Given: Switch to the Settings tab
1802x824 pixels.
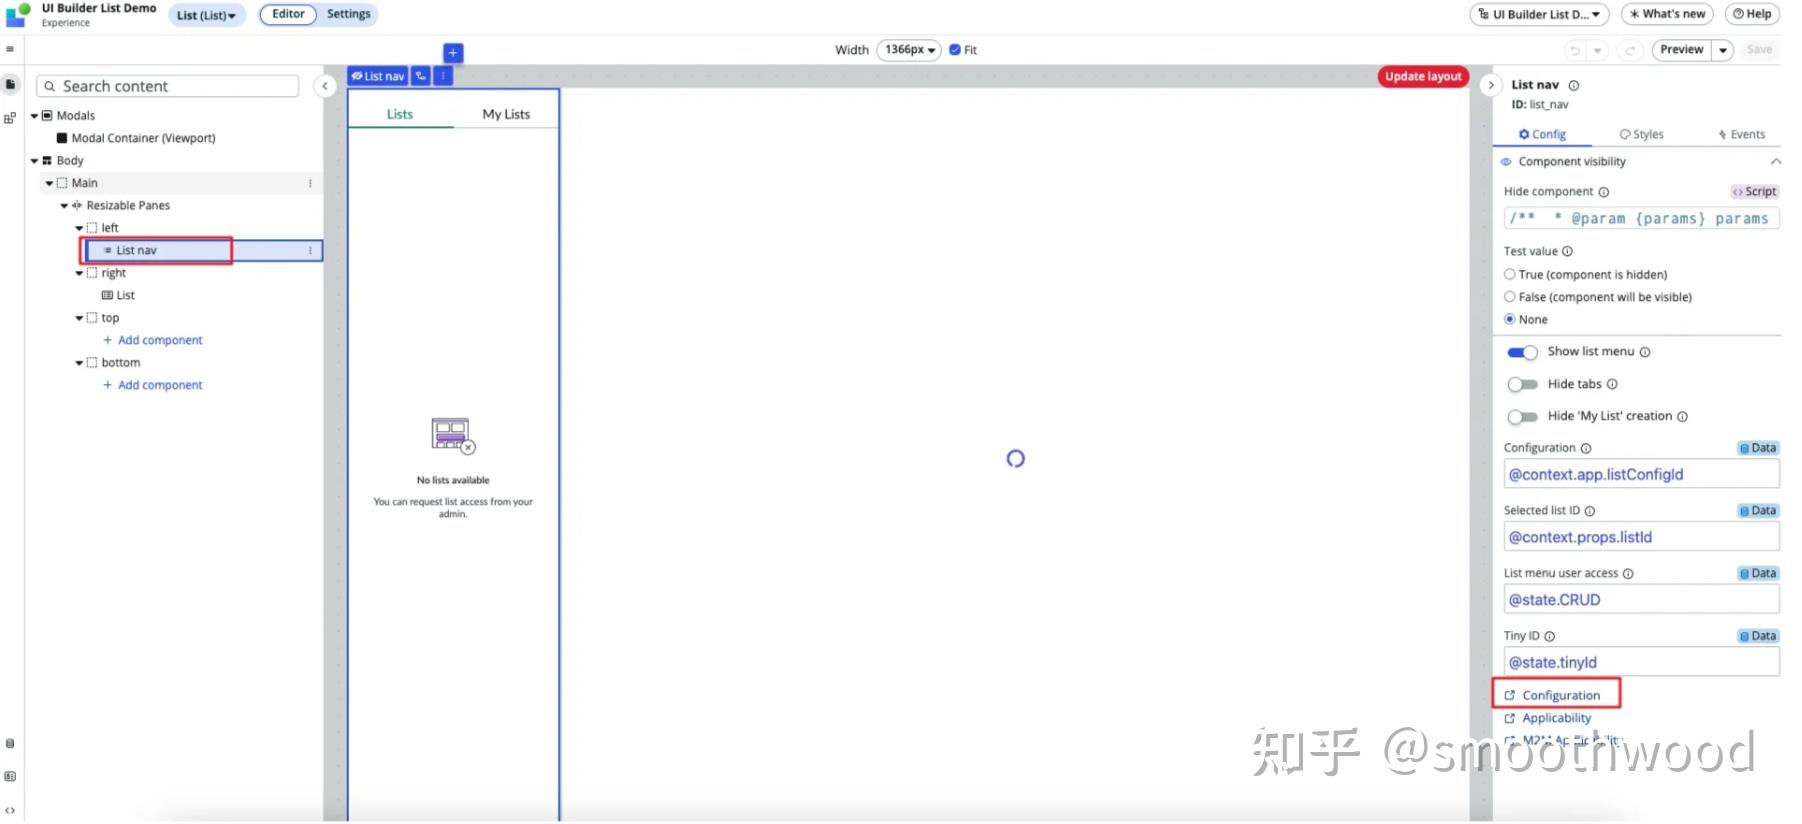Looking at the screenshot, I should (348, 14).
